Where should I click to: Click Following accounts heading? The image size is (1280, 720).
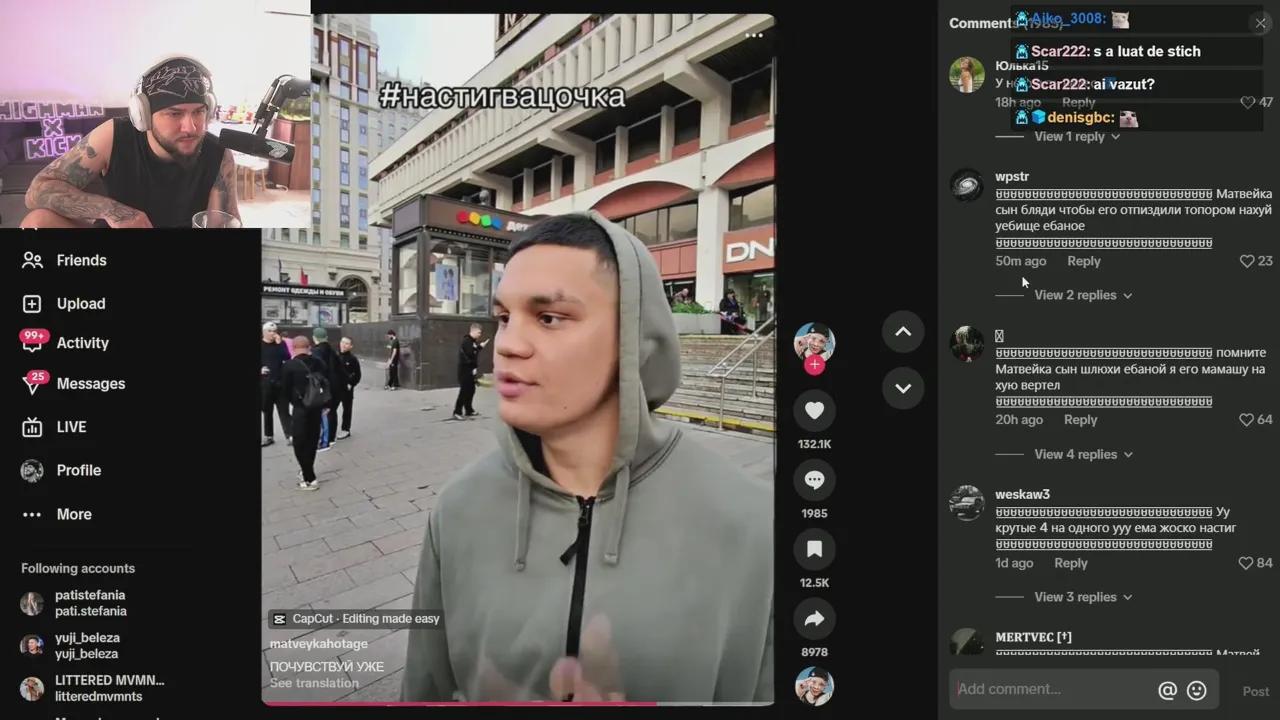tap(78, 568)
